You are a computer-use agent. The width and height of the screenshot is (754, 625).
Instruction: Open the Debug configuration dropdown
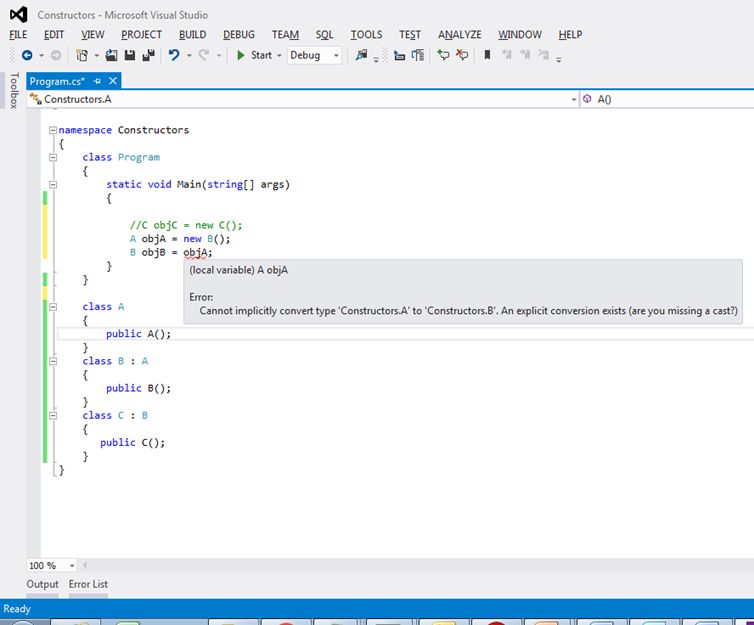(335, 56)
